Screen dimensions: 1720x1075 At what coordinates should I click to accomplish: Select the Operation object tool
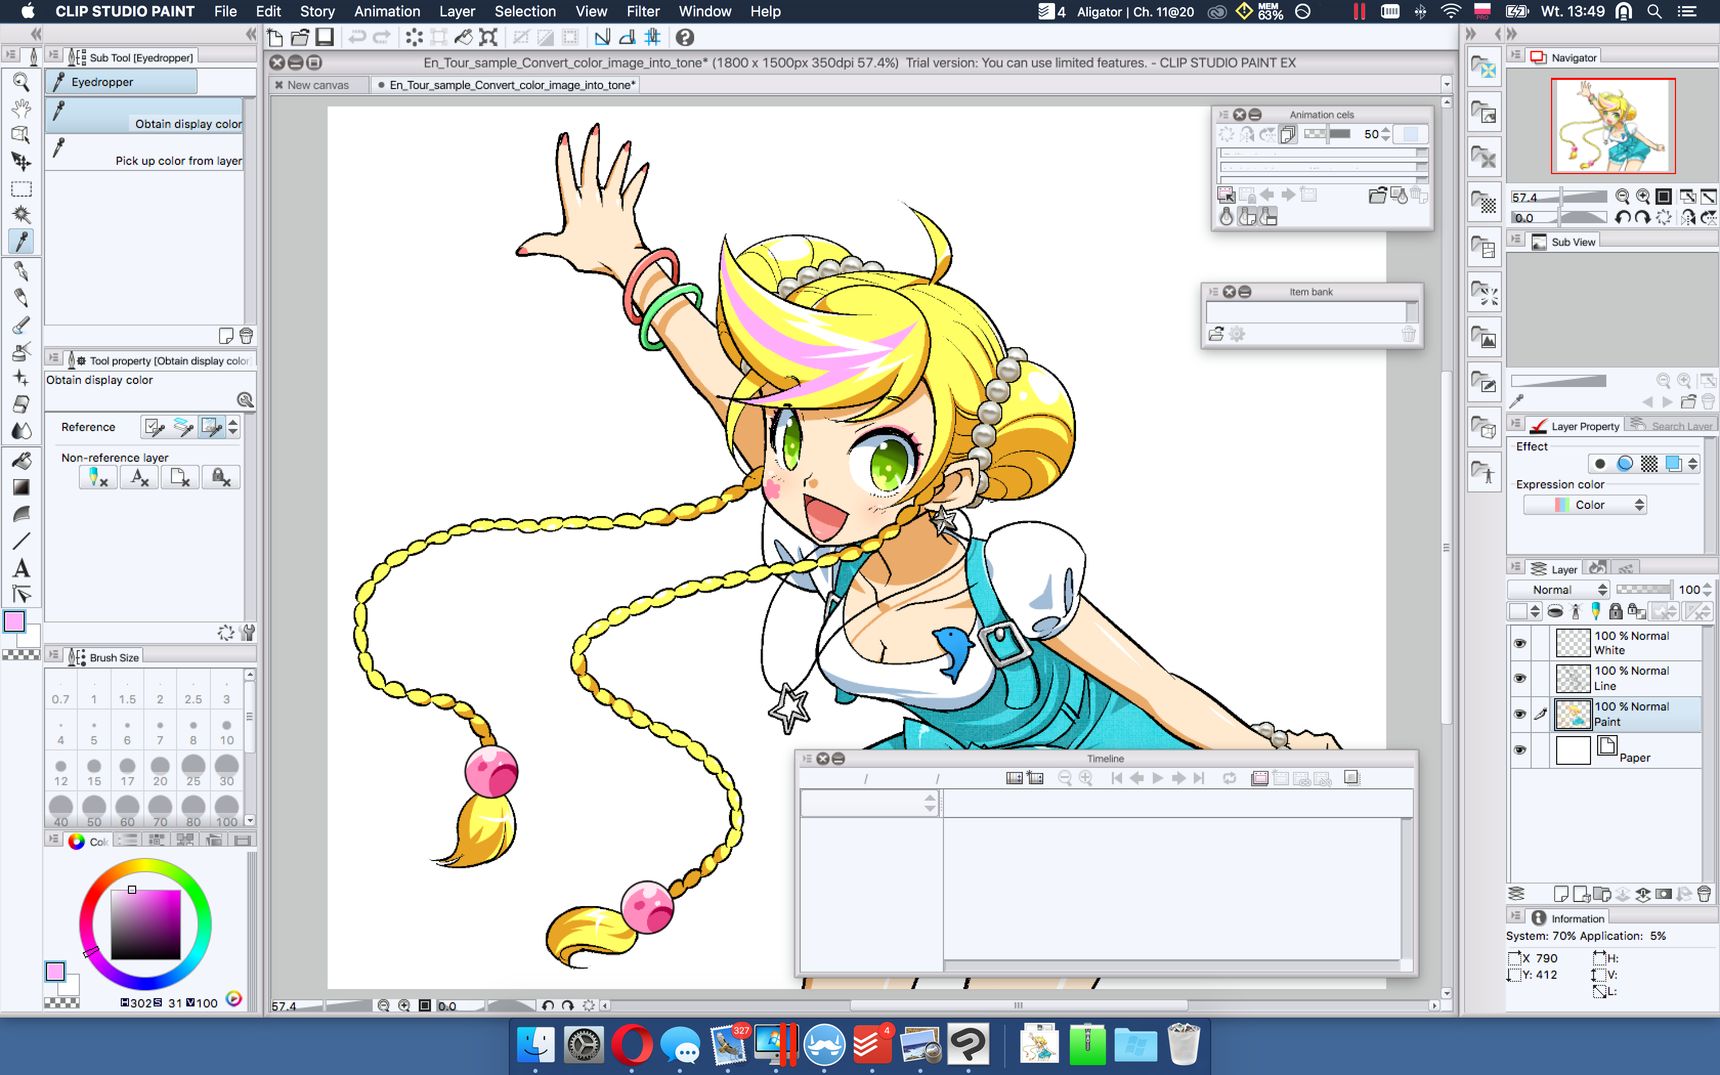point(21,134)
